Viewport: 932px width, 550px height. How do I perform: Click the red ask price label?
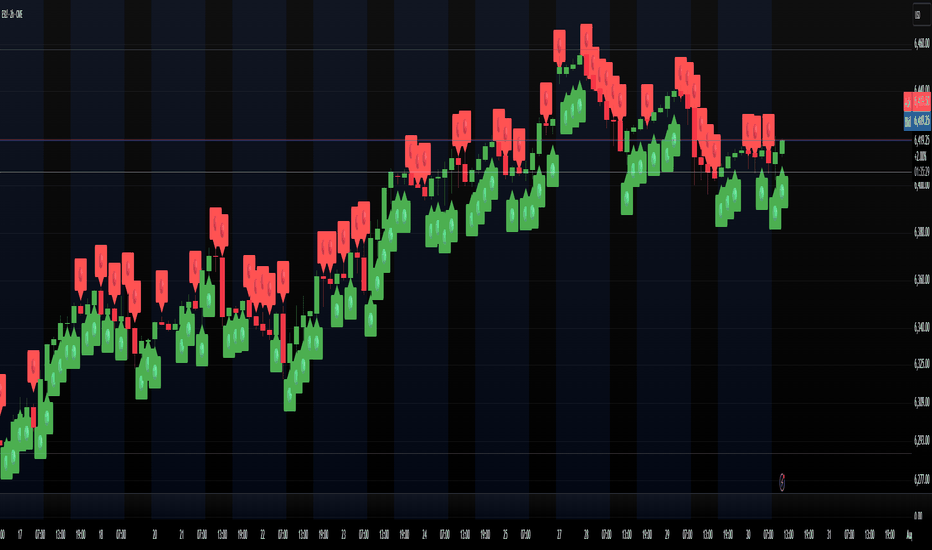917,102
